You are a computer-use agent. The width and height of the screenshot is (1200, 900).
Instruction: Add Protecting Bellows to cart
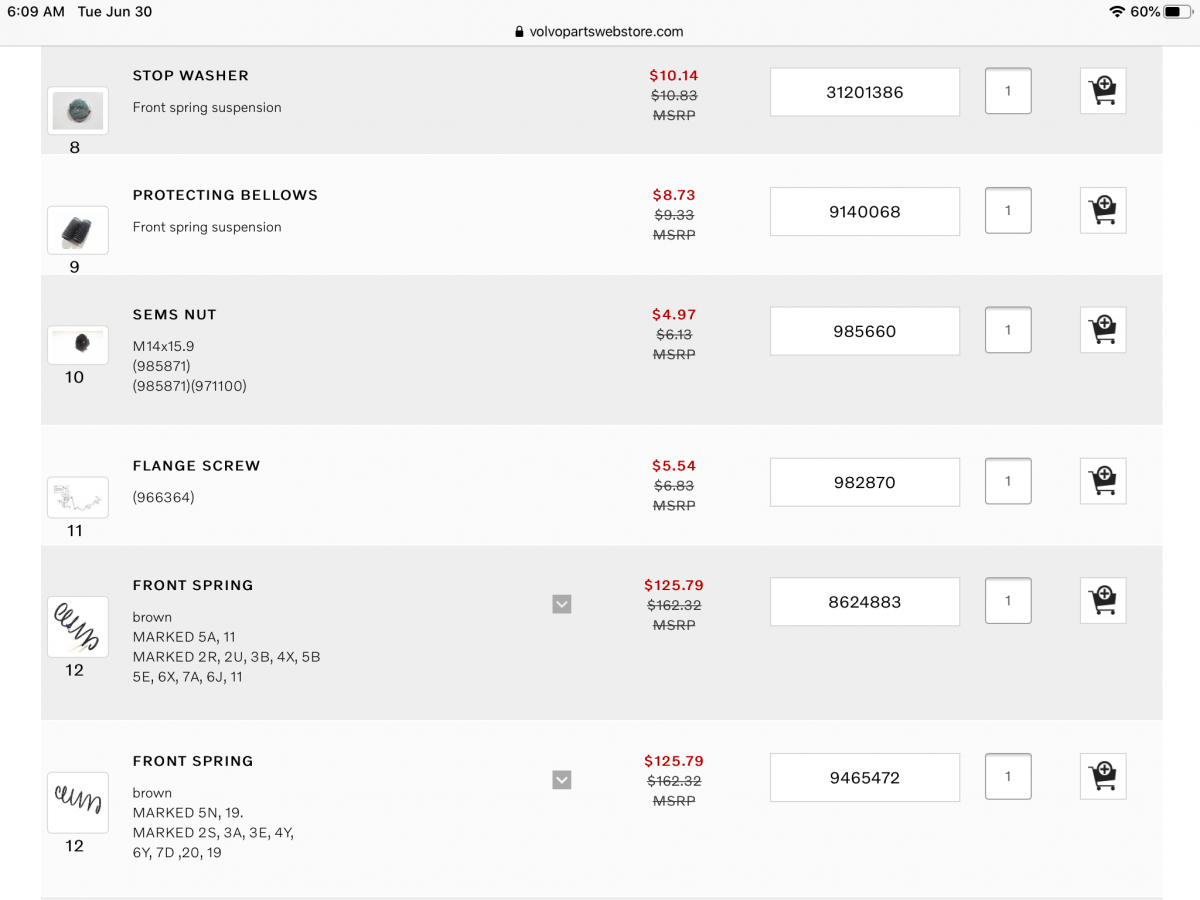1103,210
